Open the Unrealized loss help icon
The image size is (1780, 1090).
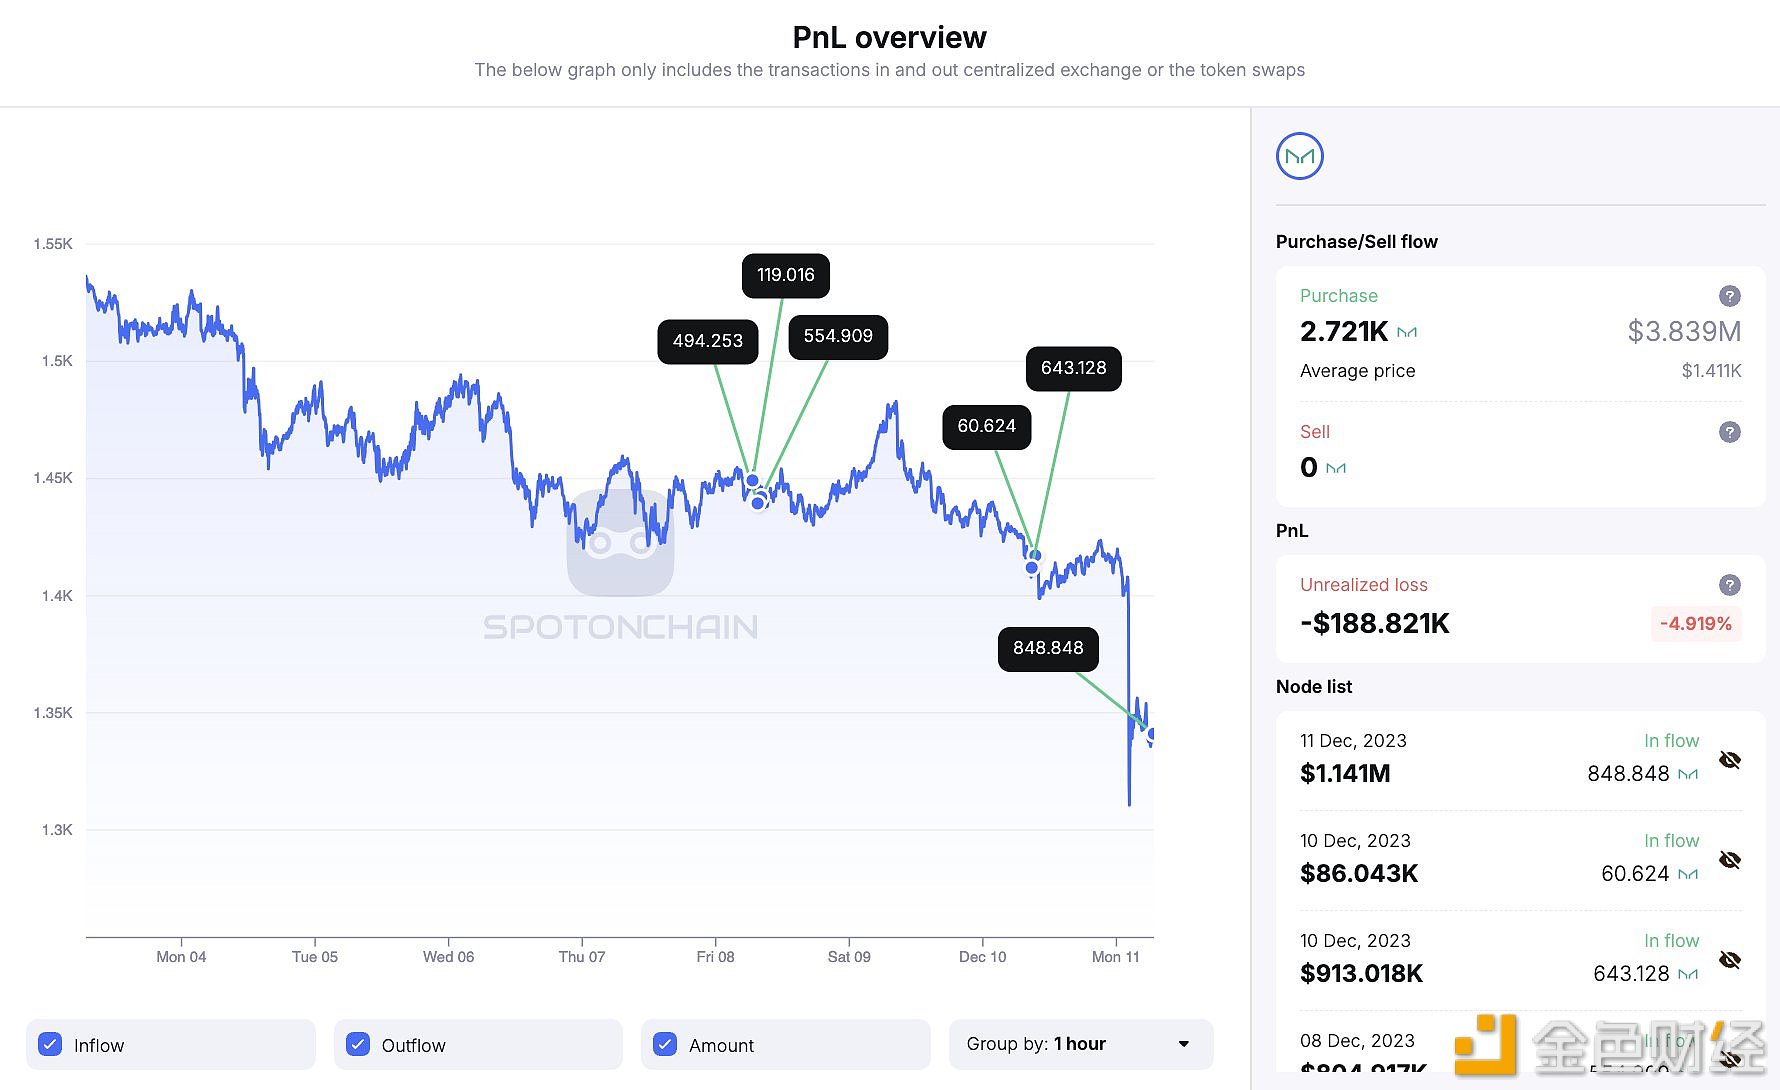1729,585
